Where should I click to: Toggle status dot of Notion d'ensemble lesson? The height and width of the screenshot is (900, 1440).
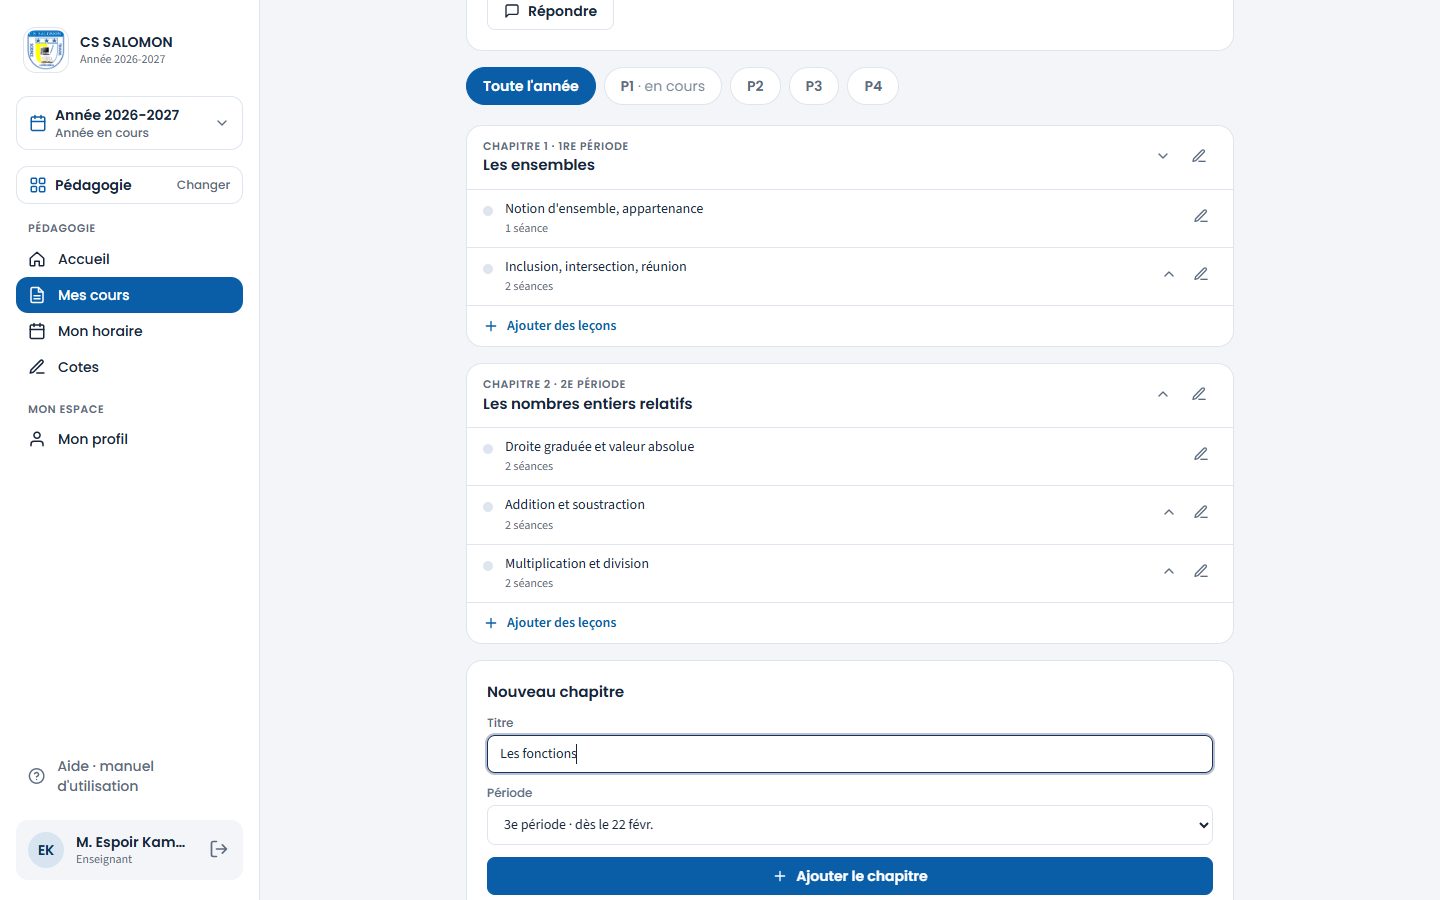tap(488, 211)
